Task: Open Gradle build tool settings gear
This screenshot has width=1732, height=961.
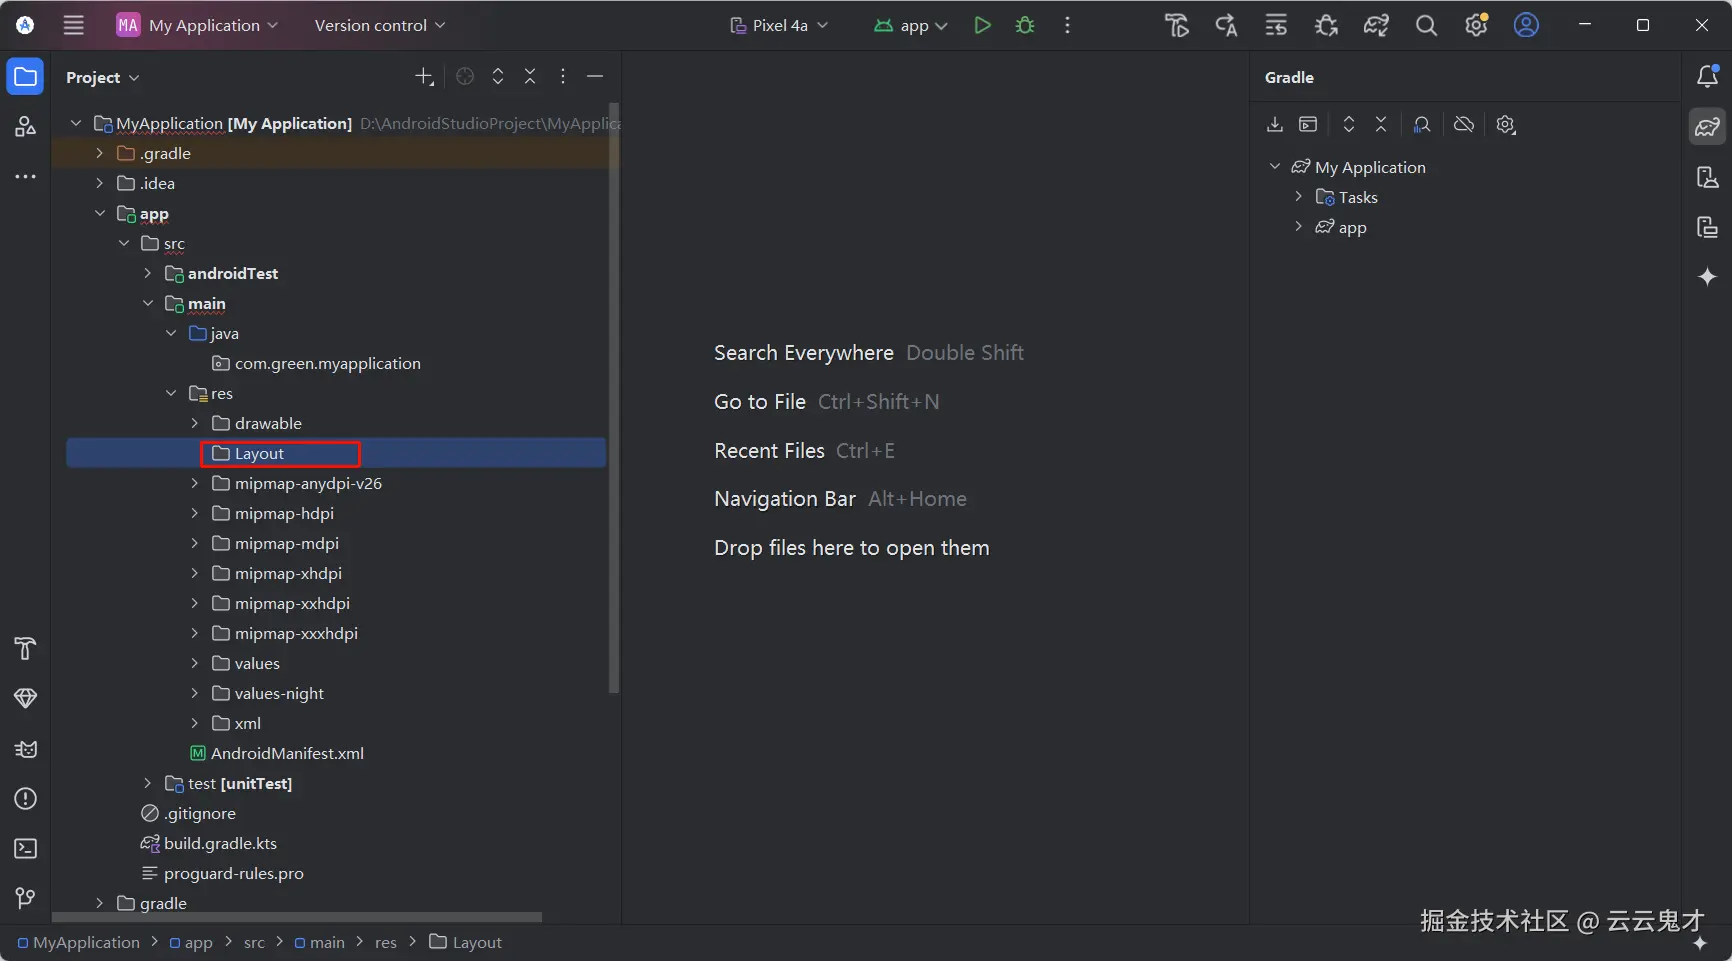Action: [x=1506, y=125]
